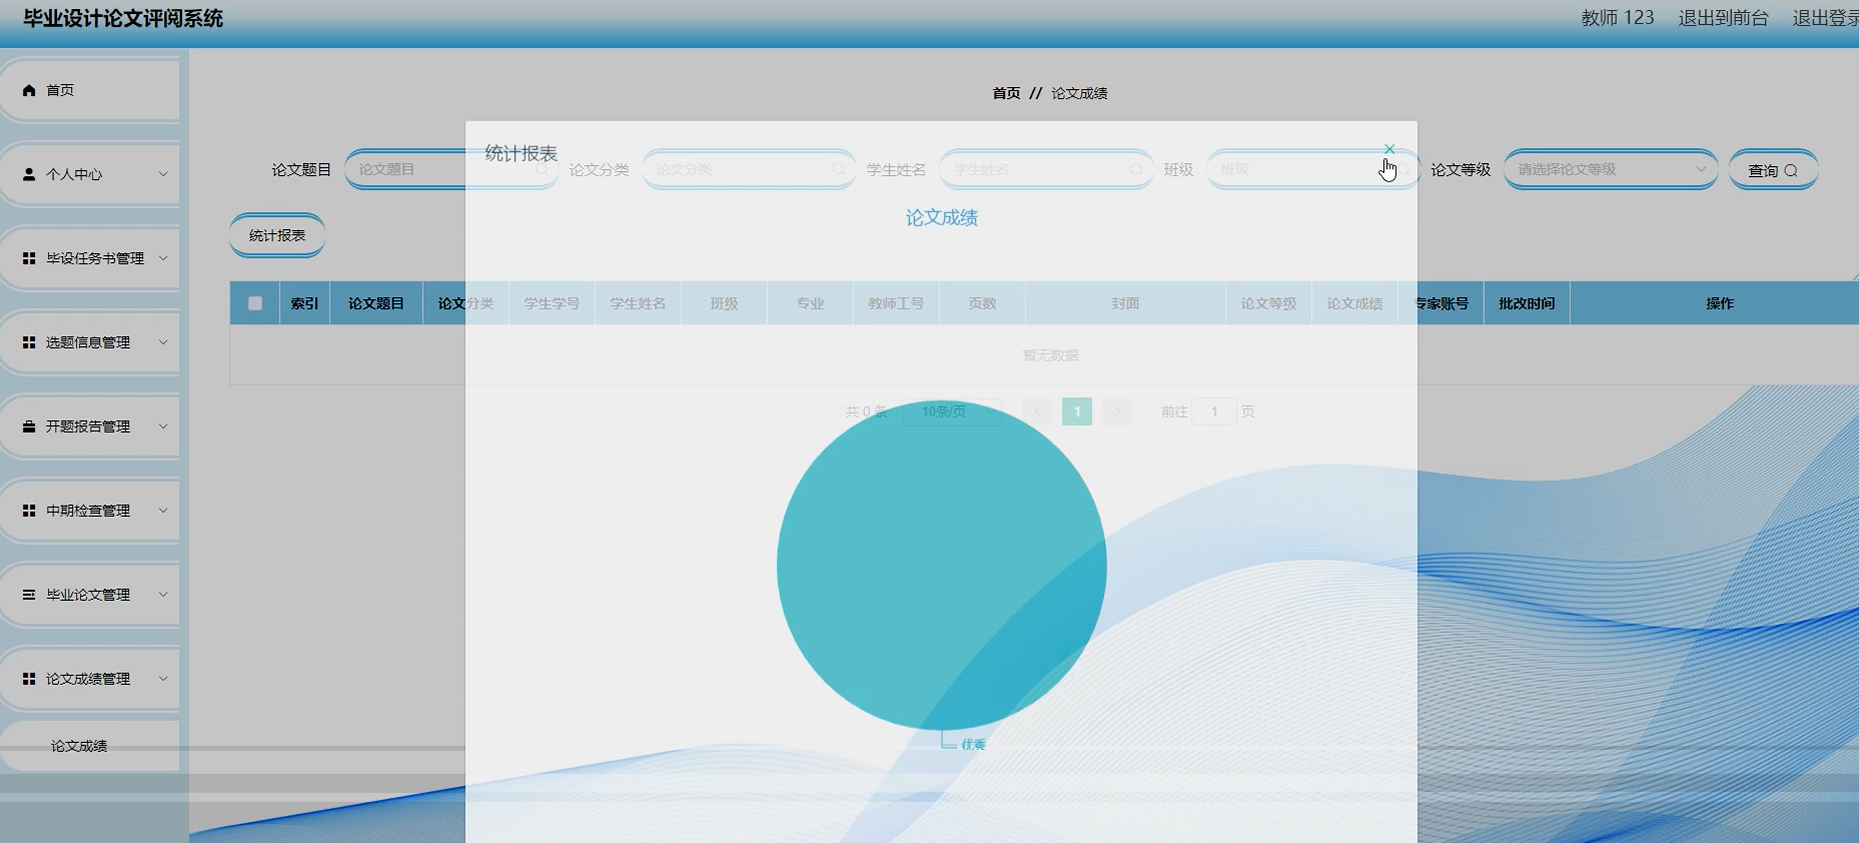
Task: Expand the 个人中心 menu chevron
Action: (163, 174)
